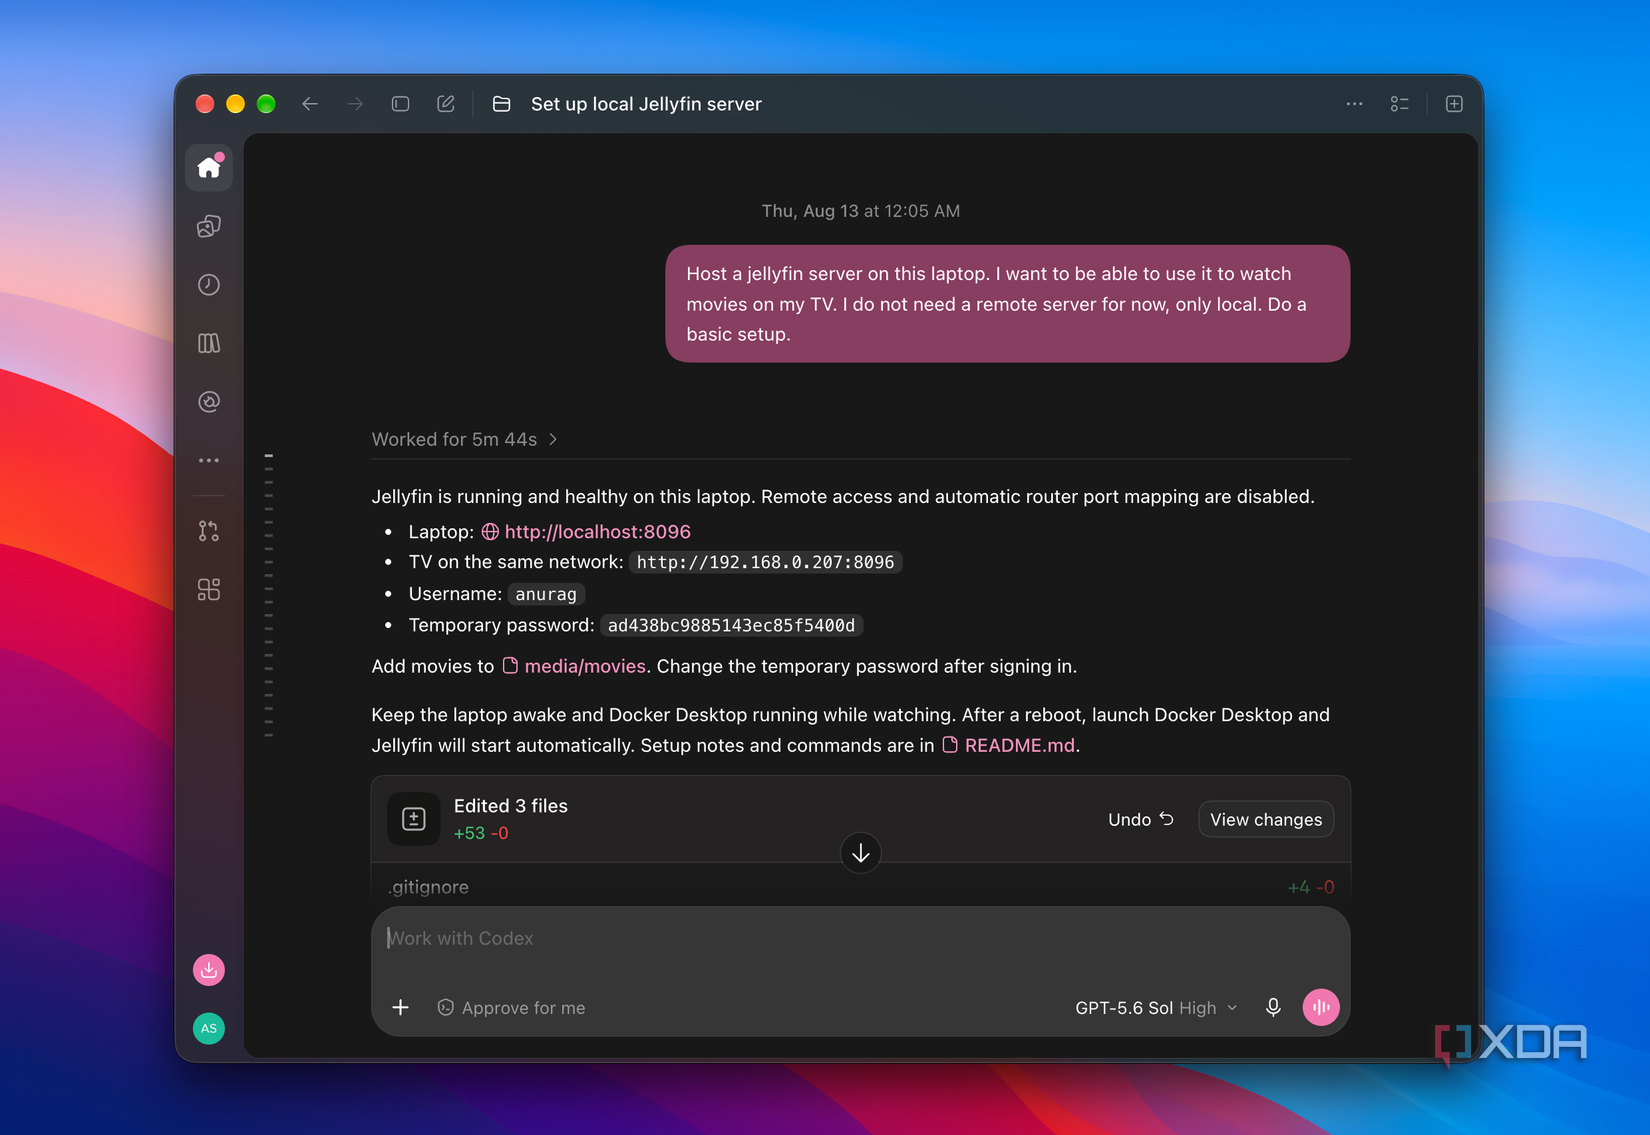This screenshot has height=1135, width=1650.
Task: Toggle the sidebar panel icon
Action: click(400, 104)
